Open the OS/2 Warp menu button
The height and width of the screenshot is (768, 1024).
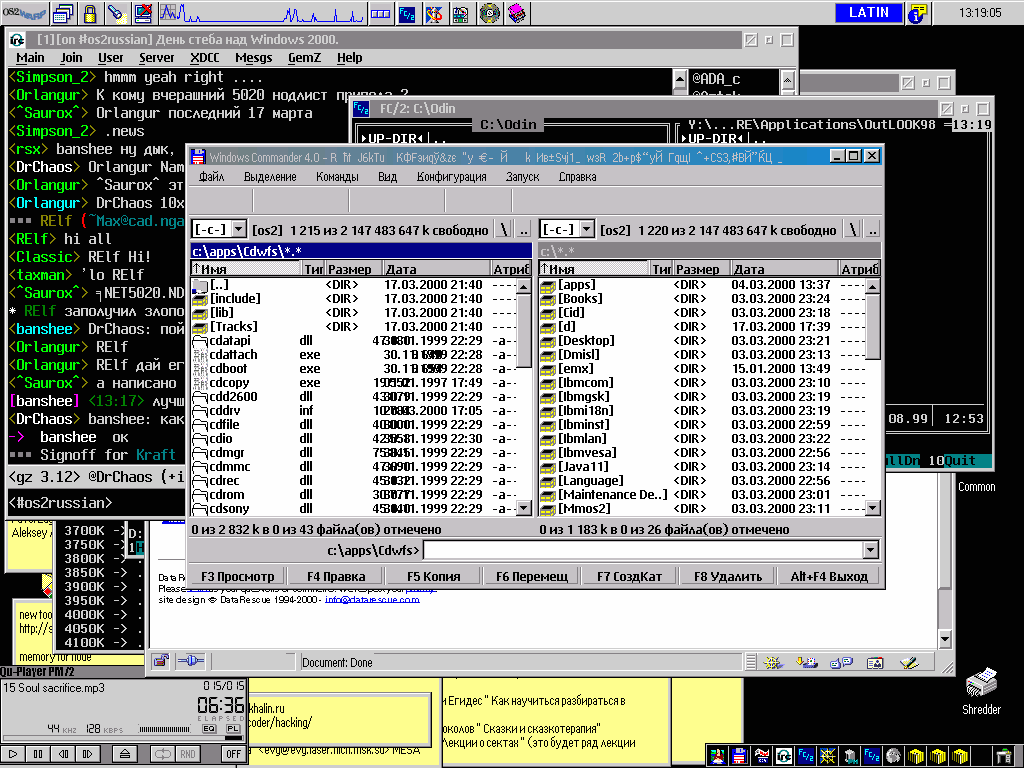tap(24, 12)
